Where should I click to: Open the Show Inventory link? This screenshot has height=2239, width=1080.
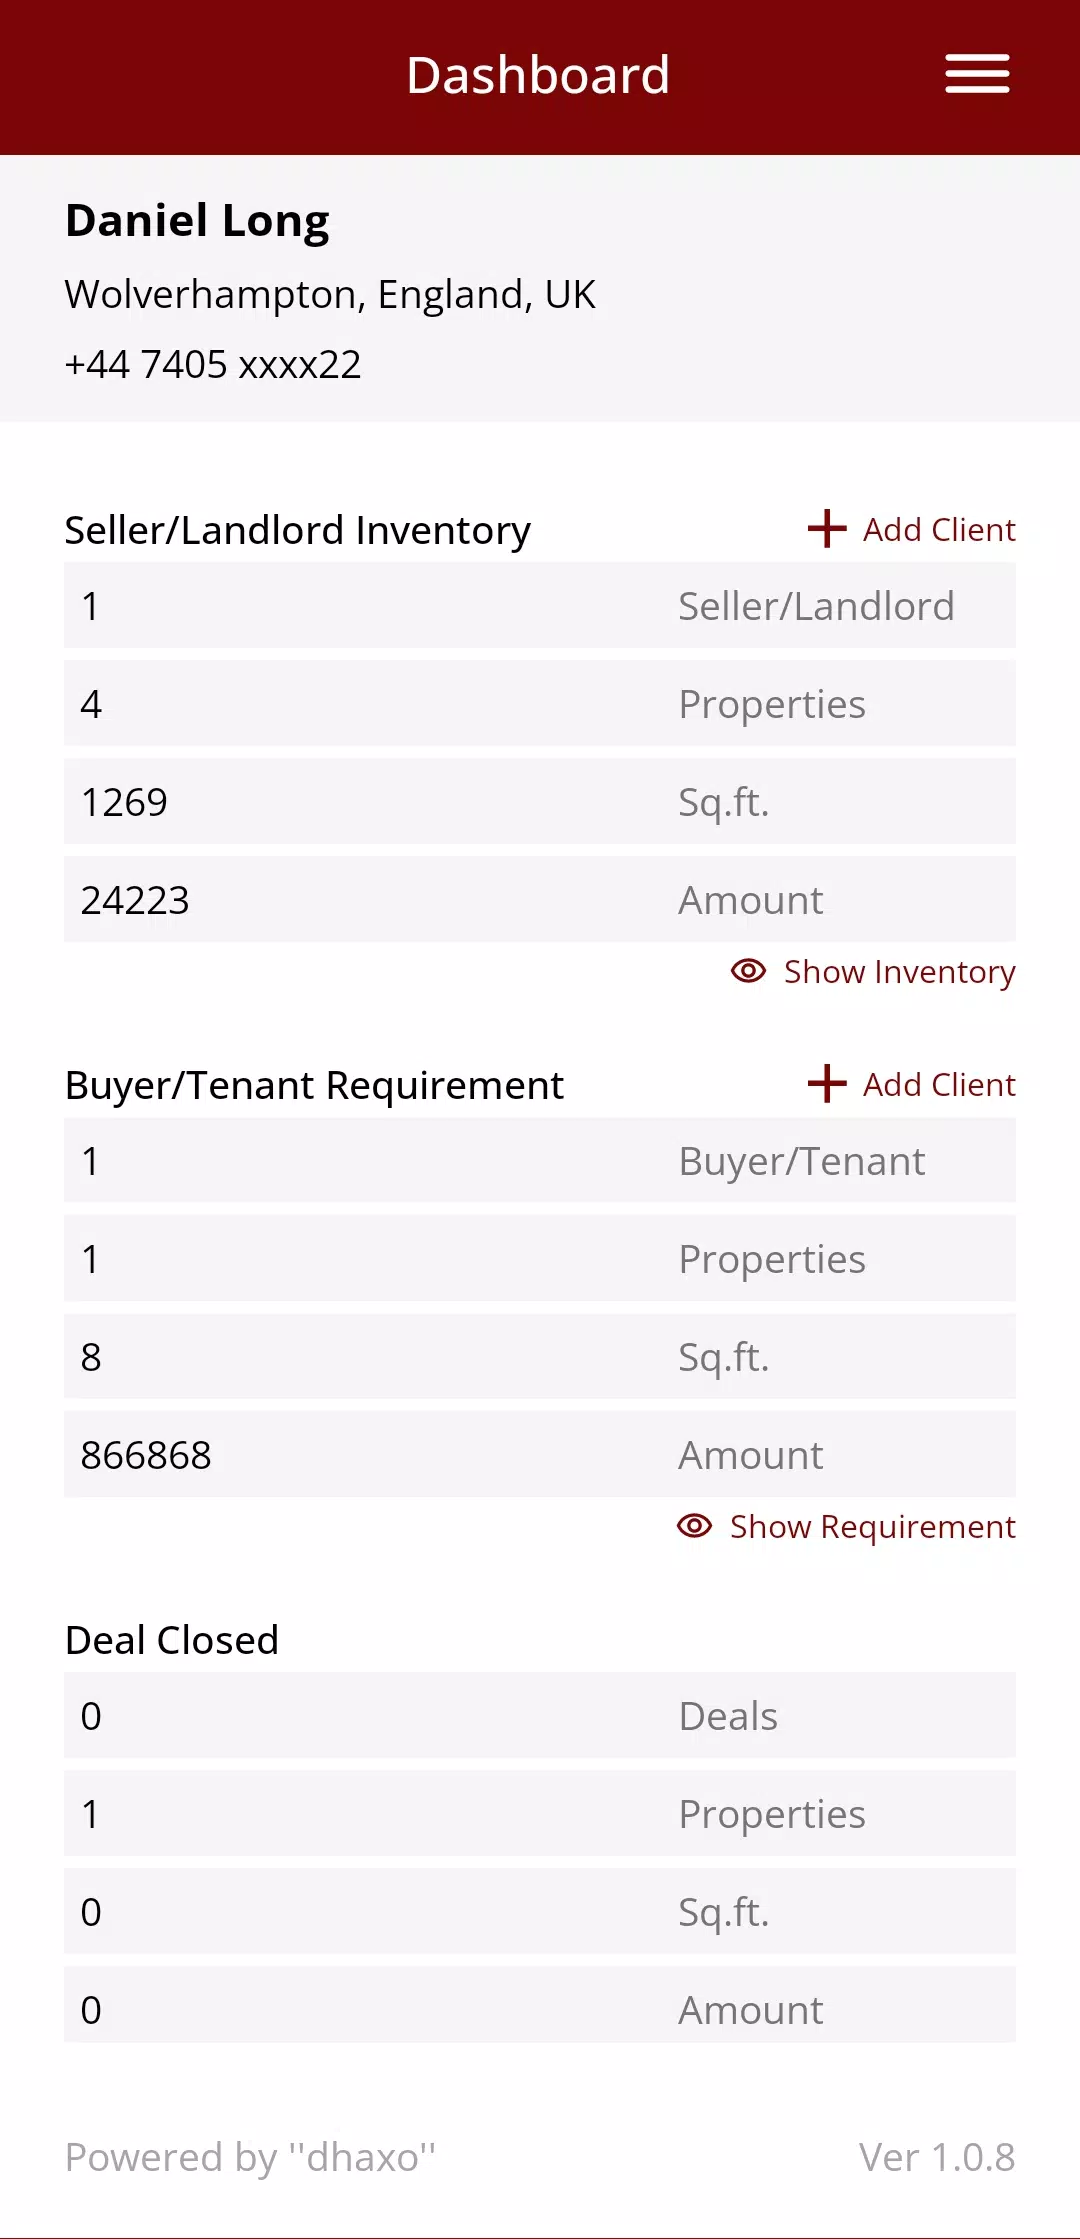tap(899, 972)
